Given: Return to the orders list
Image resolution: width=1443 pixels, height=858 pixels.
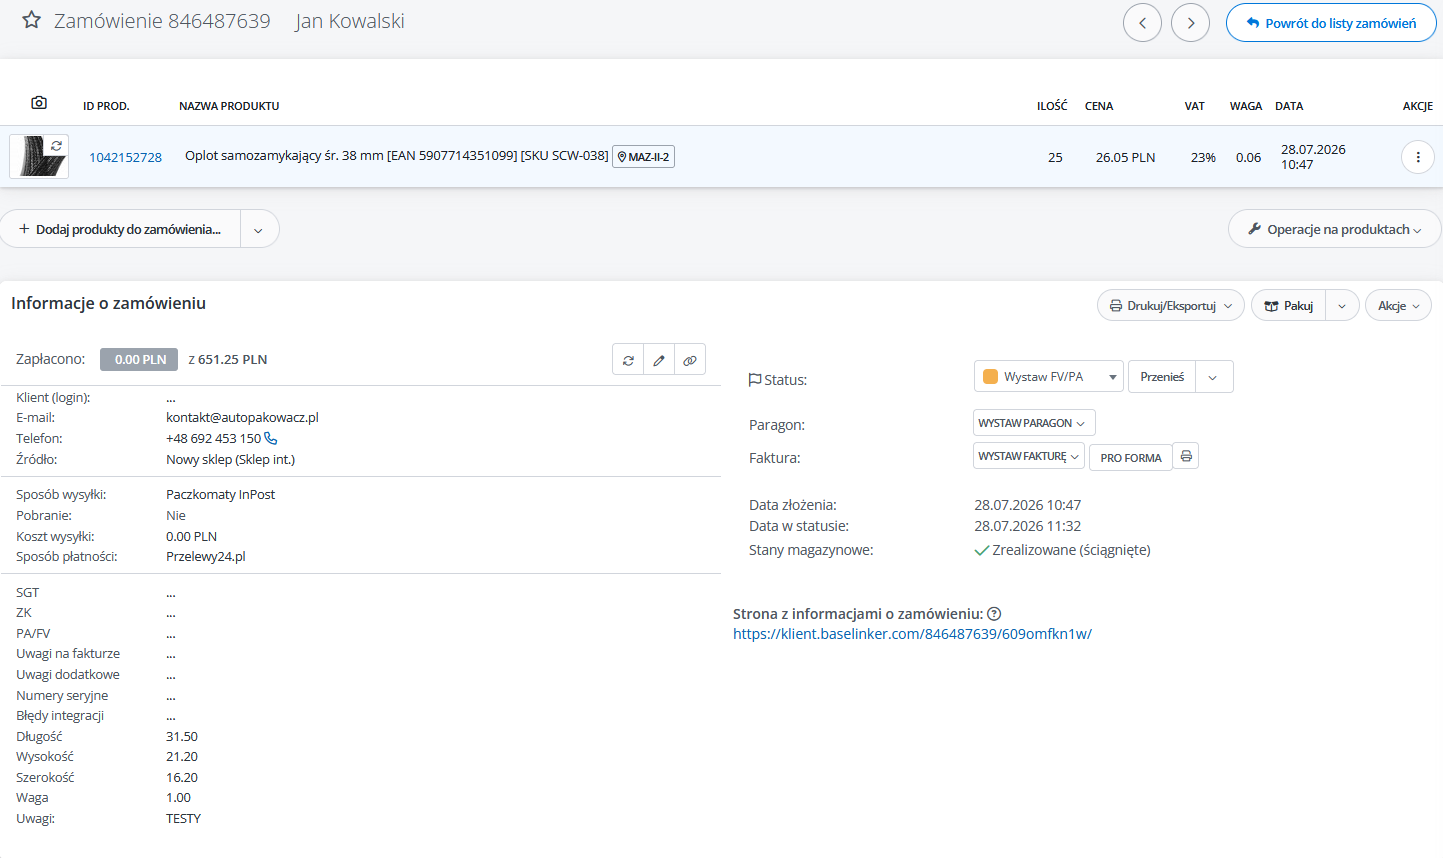Looking at the screenshot, I should coord(1331,23).
